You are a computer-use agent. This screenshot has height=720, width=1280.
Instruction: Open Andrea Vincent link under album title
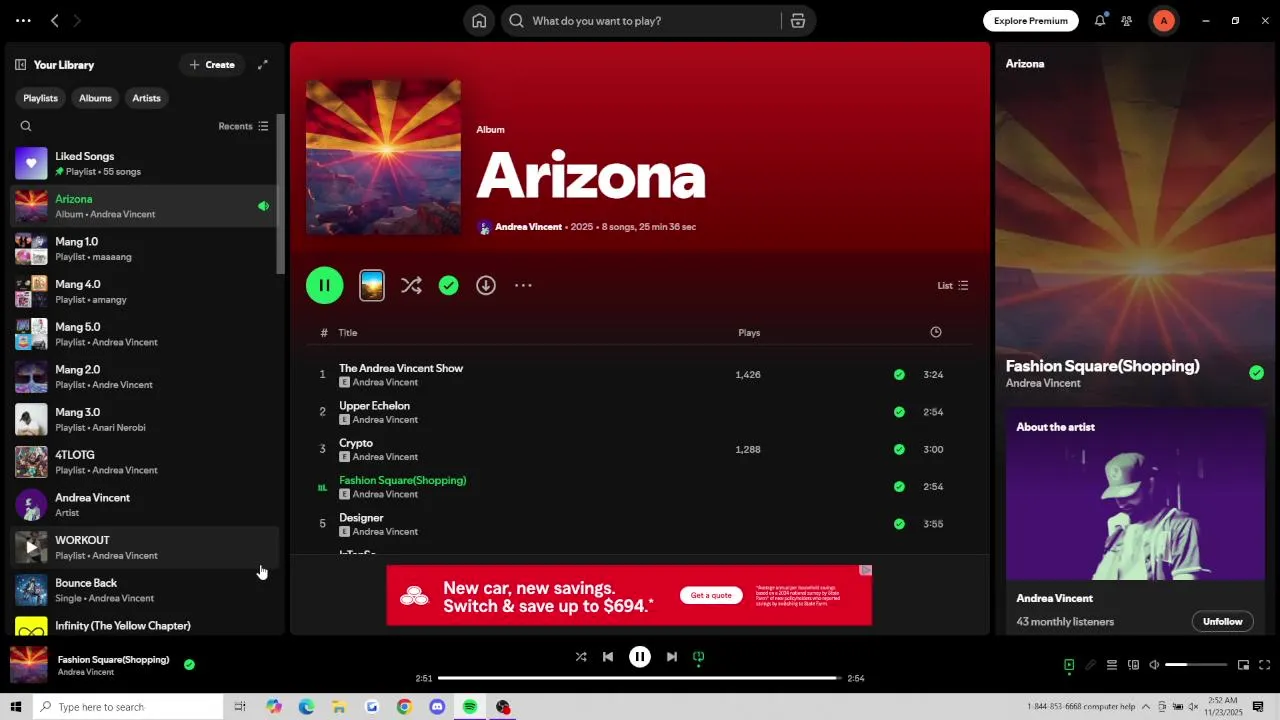528,227
